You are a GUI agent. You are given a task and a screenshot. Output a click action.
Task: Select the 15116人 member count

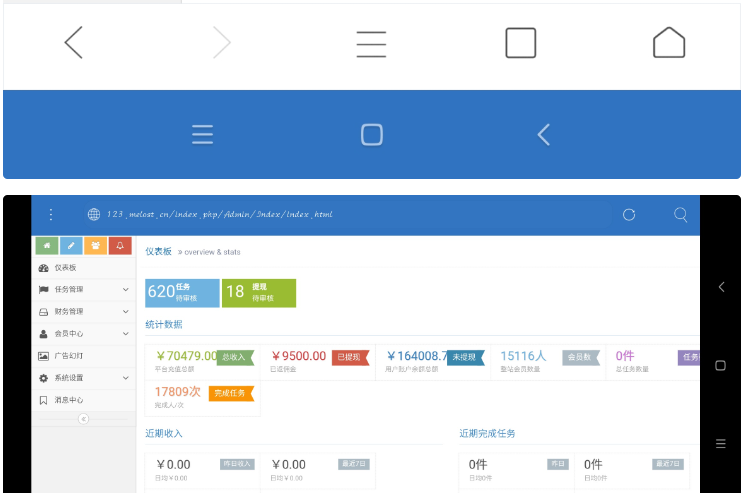pos(523,356)
